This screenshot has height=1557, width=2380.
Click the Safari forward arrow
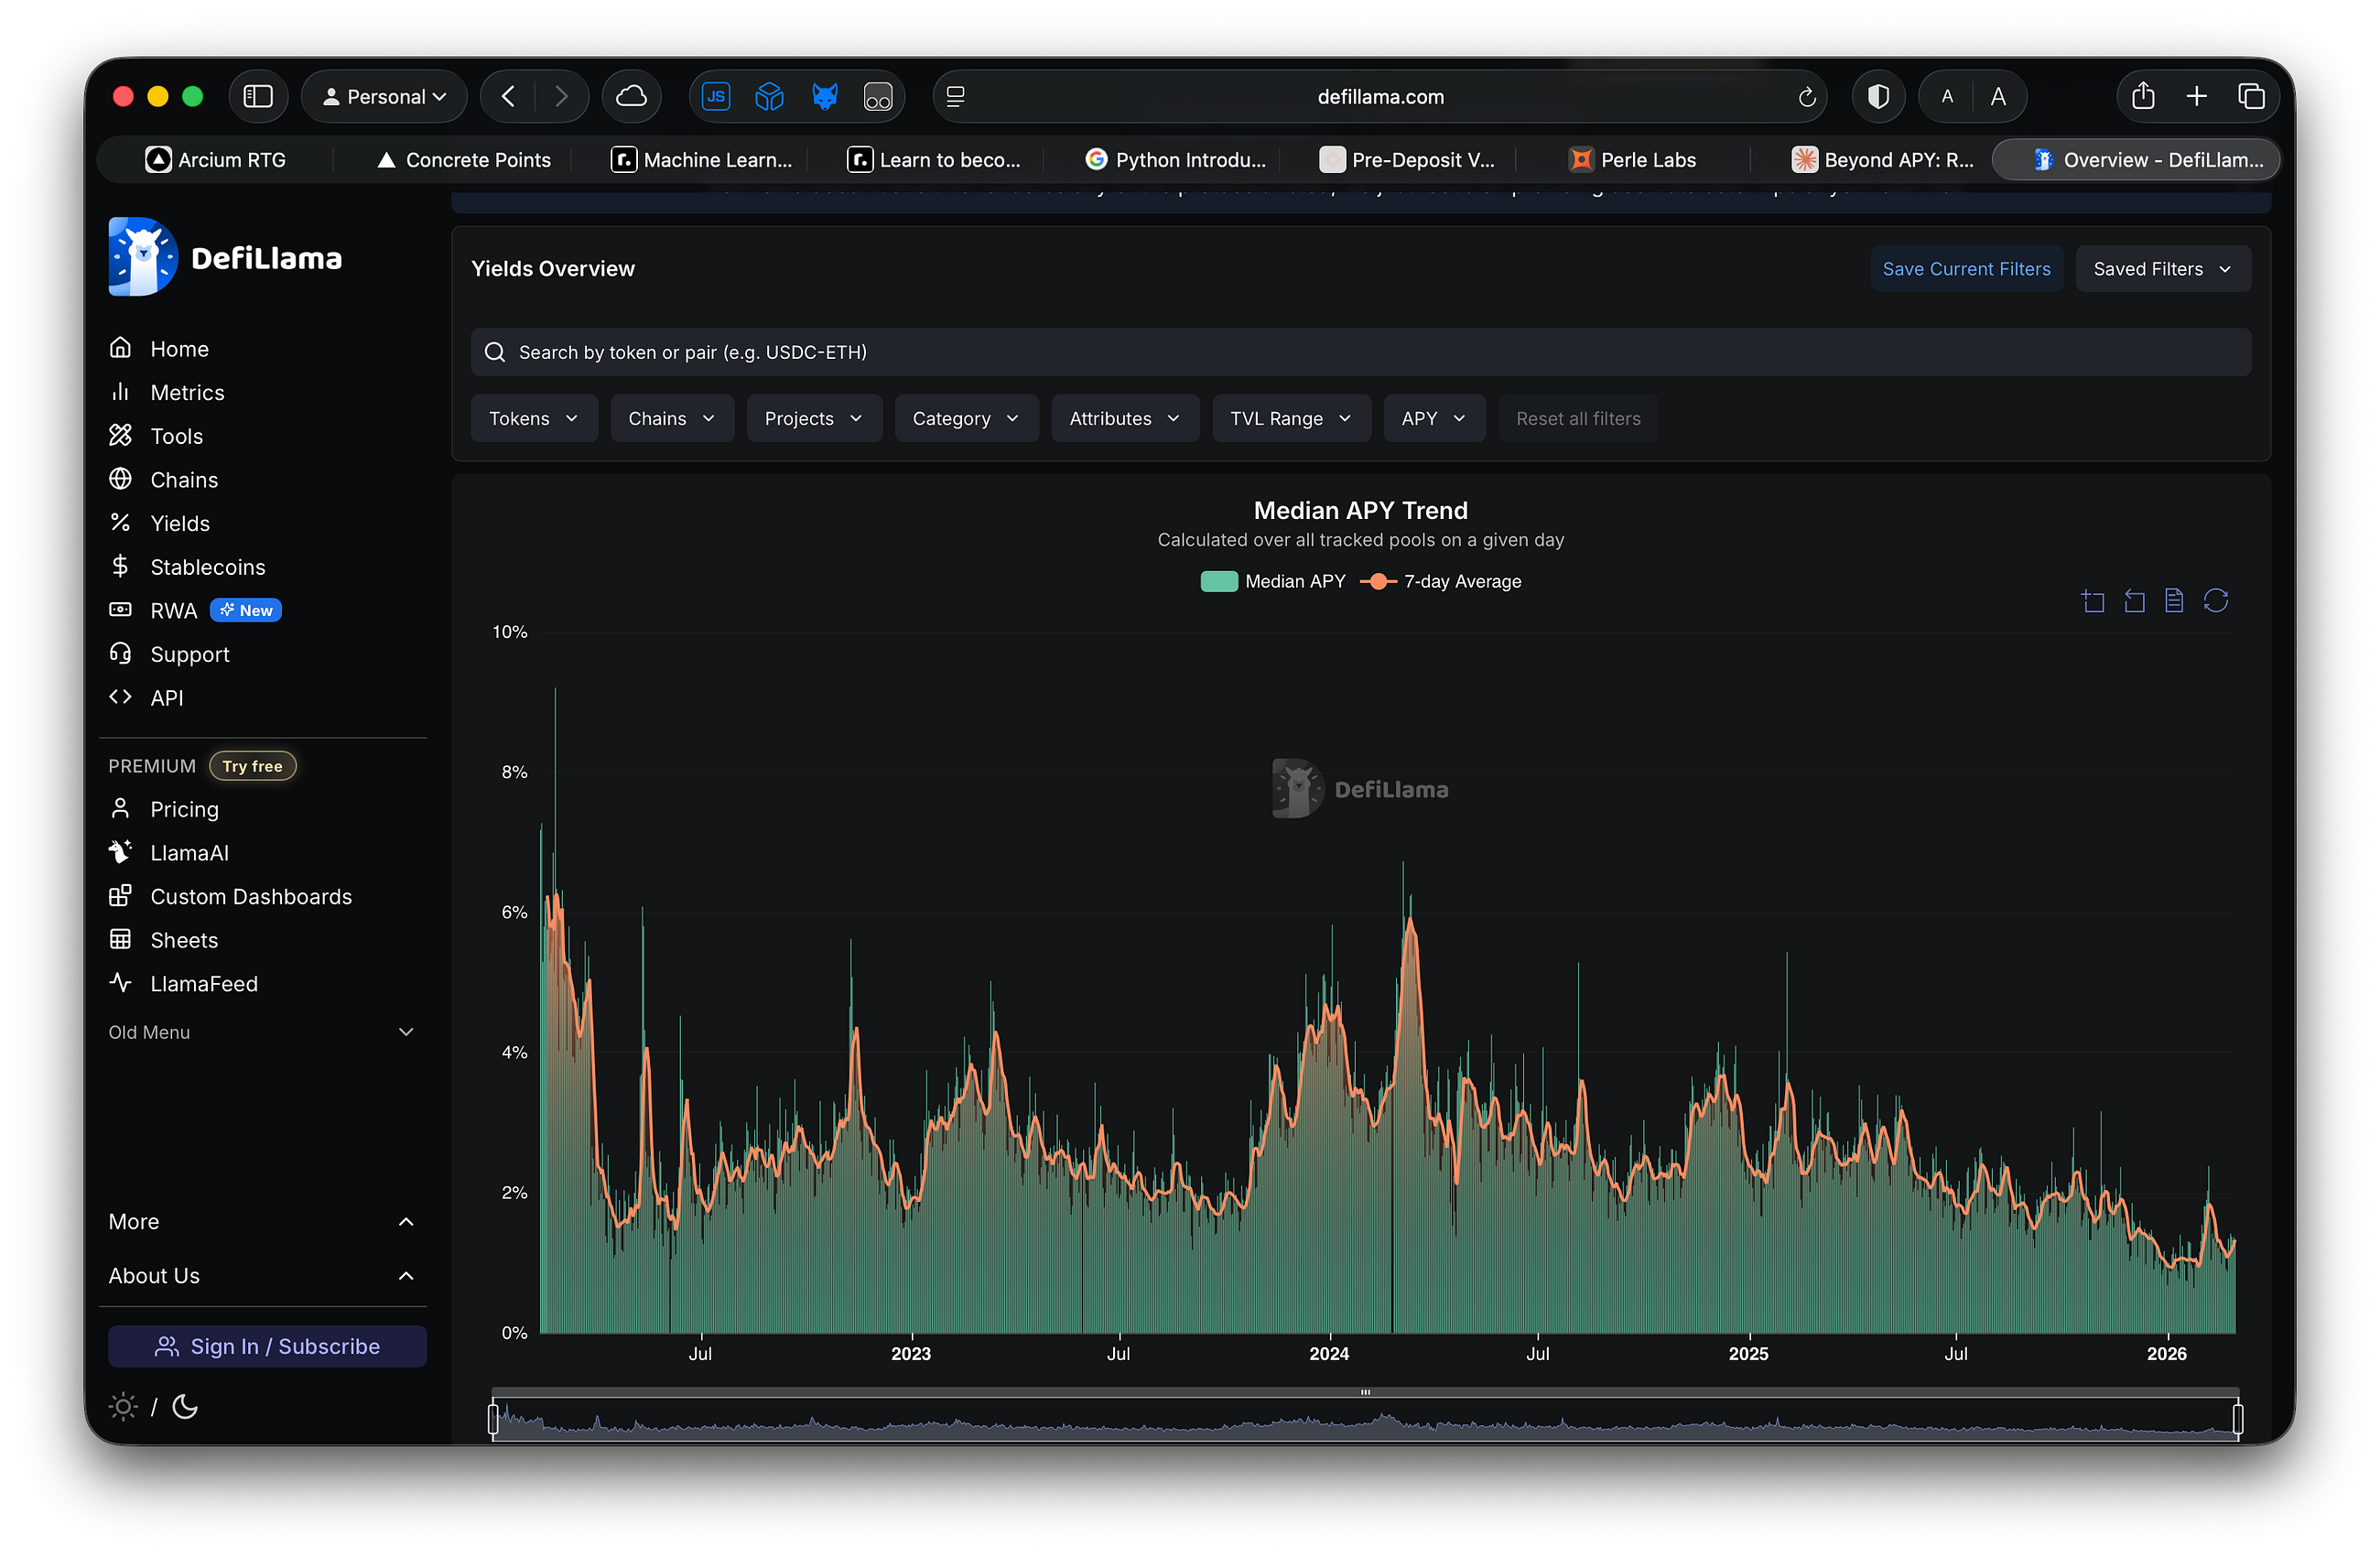pyautogui.click(x=561, y=97)
